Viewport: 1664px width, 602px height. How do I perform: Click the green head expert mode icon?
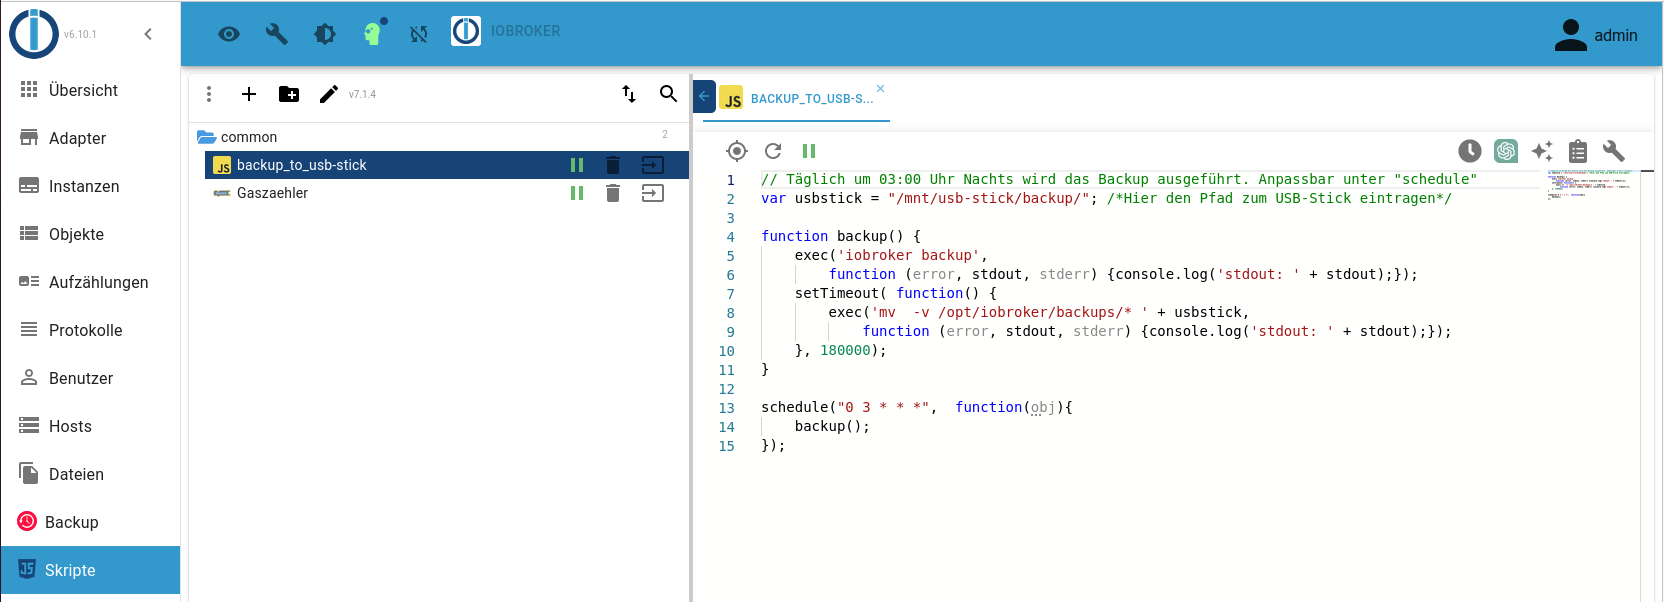[x=374, y=33]
